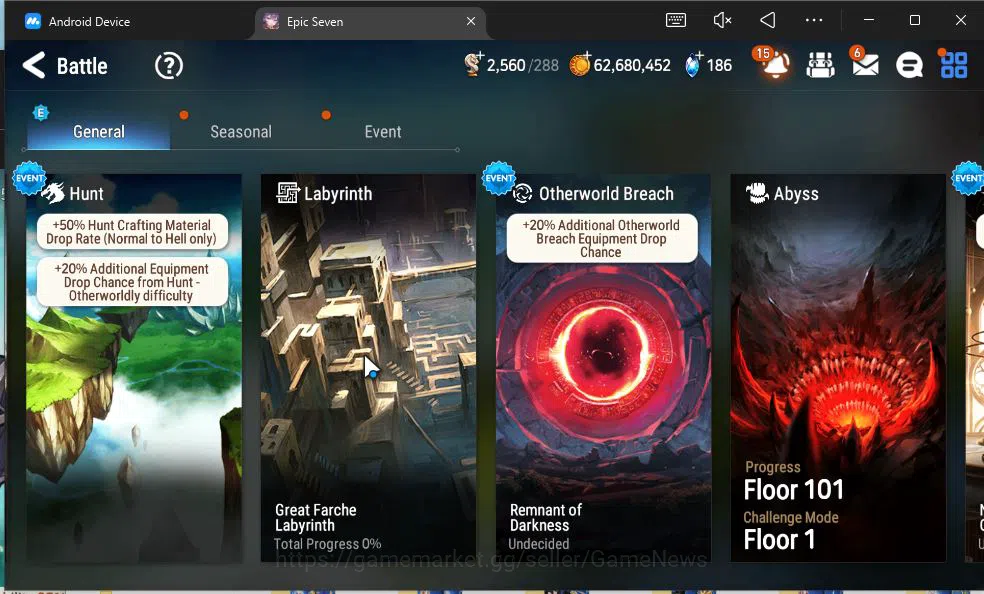Maximize the emulator window
Screen dimensions: 984x594
point(915,20)
